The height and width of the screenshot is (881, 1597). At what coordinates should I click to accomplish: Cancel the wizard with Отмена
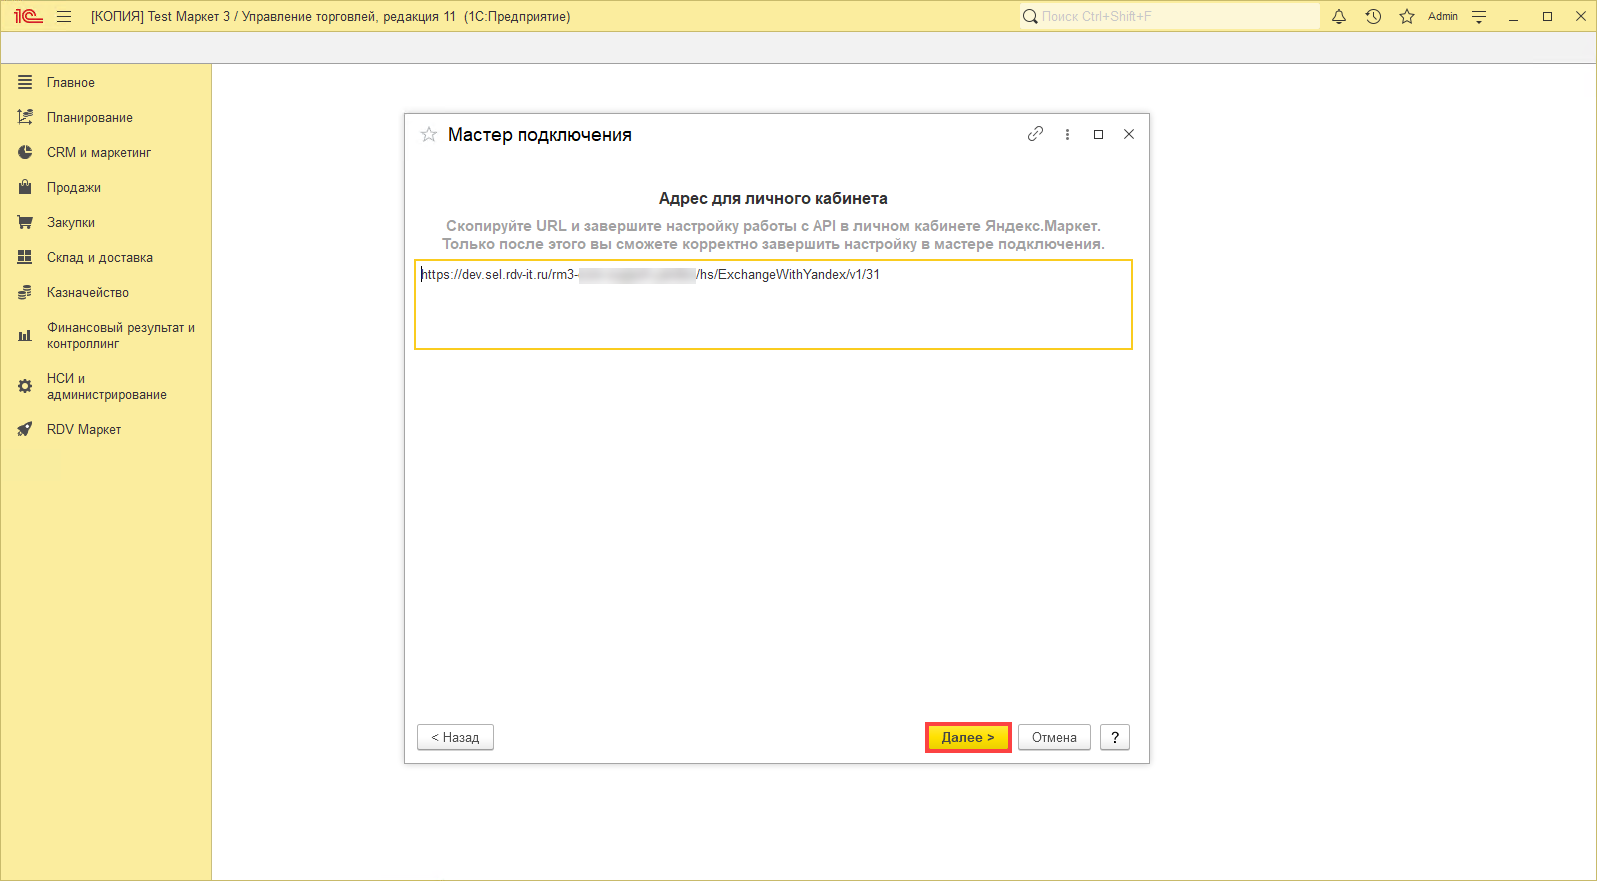pyautogui.click(x=1054, y=737)
